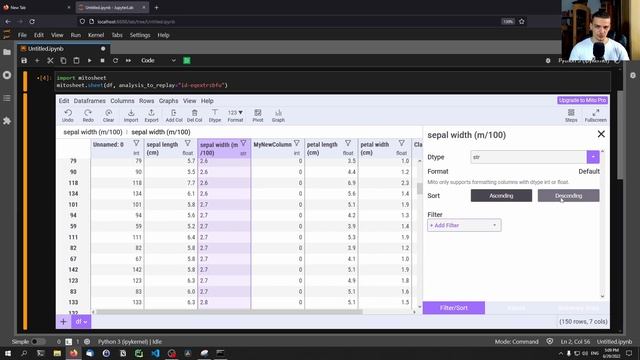Open the Add Filter dropdown
This screenshot has height=360, width=640.
point(464,225)
